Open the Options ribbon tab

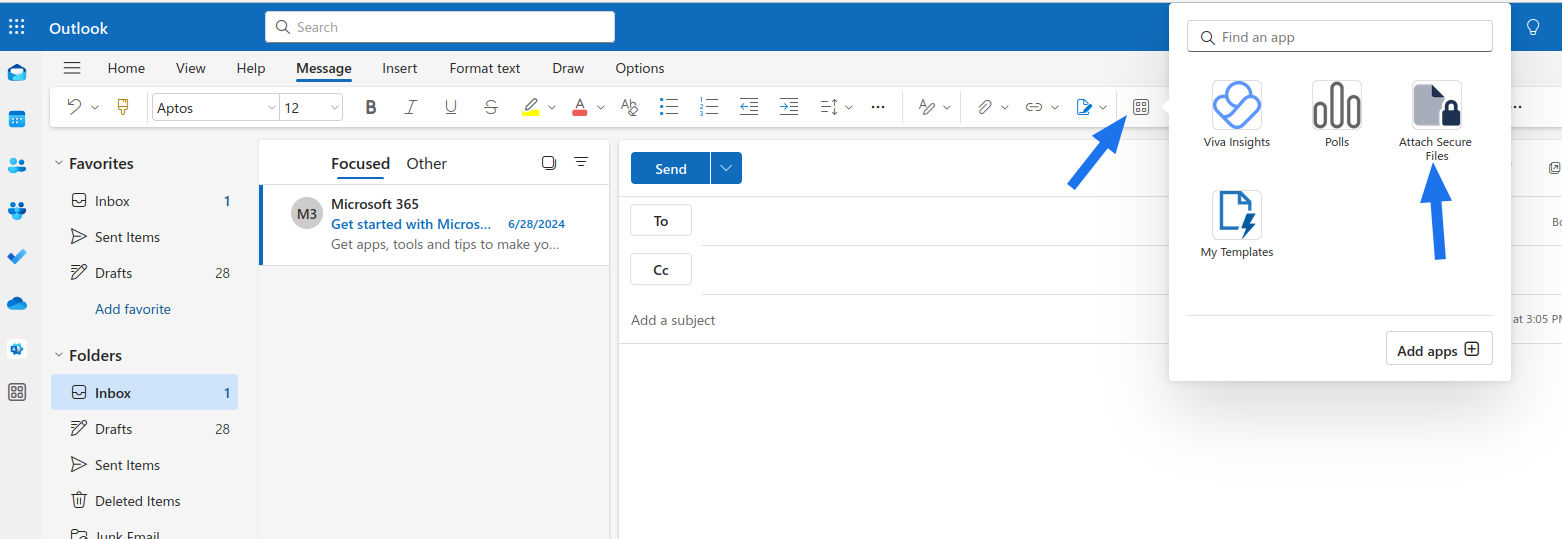pyautogui.click(x=640, y=68)
